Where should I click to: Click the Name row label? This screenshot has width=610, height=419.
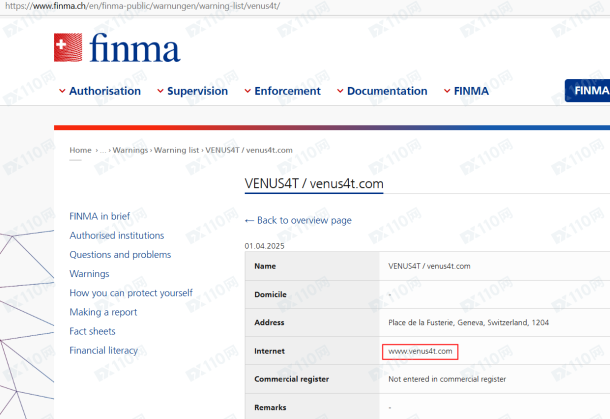click(x=265, y=266)
